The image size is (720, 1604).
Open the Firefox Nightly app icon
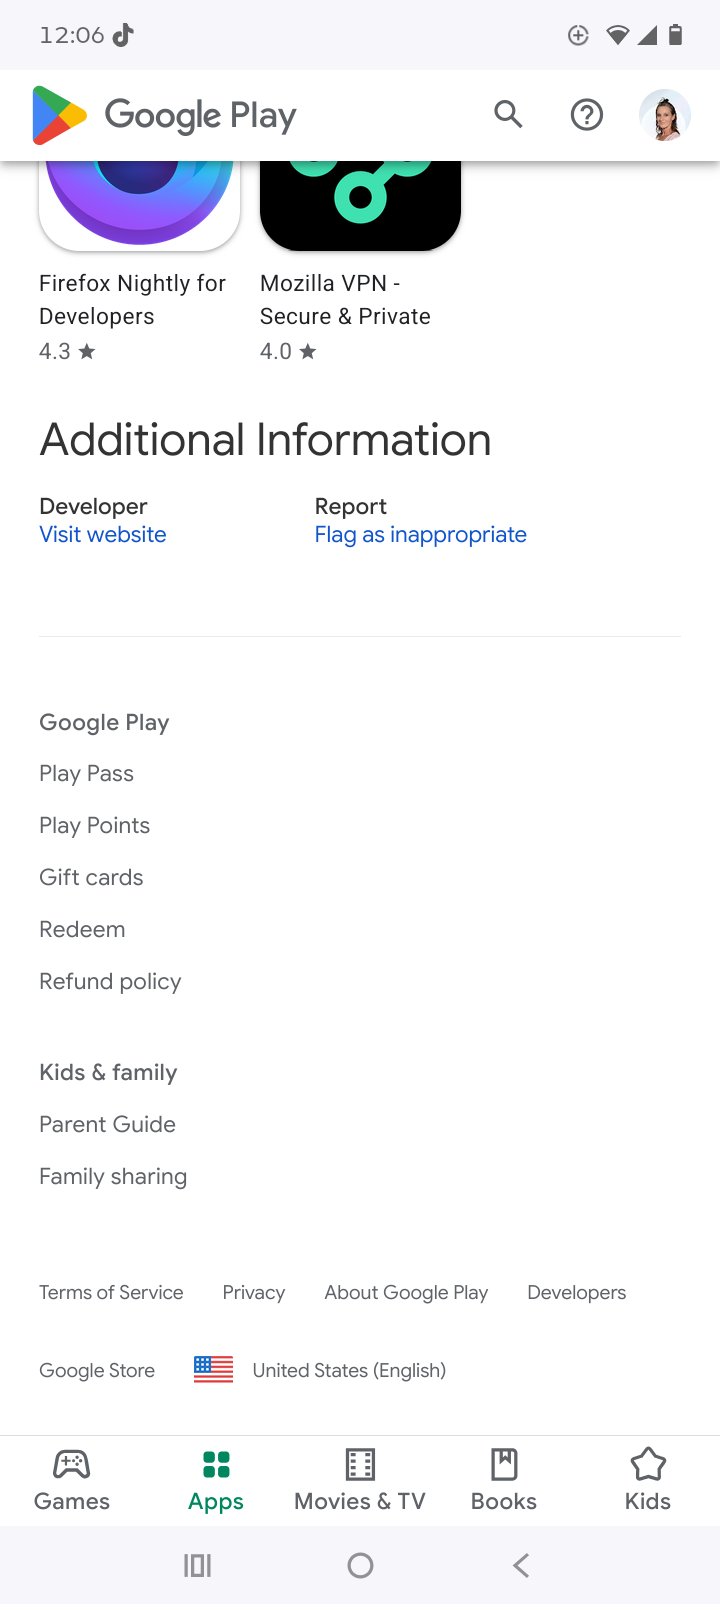pos(139,206)
